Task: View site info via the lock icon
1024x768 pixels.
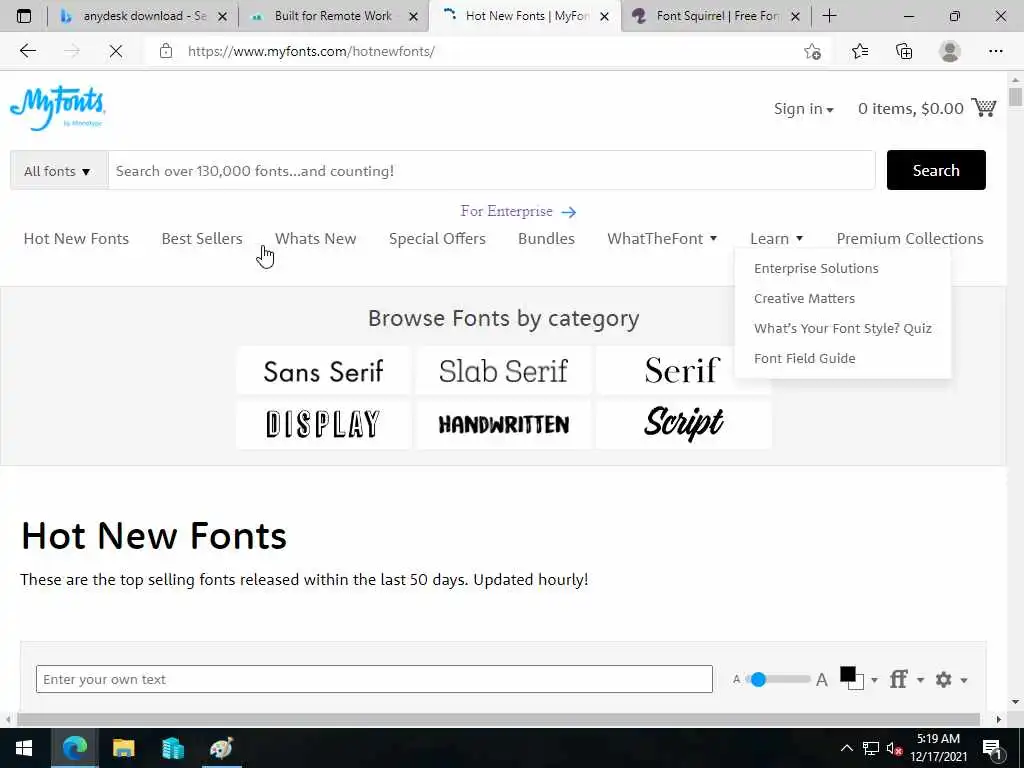Action: tap(166, 51)
